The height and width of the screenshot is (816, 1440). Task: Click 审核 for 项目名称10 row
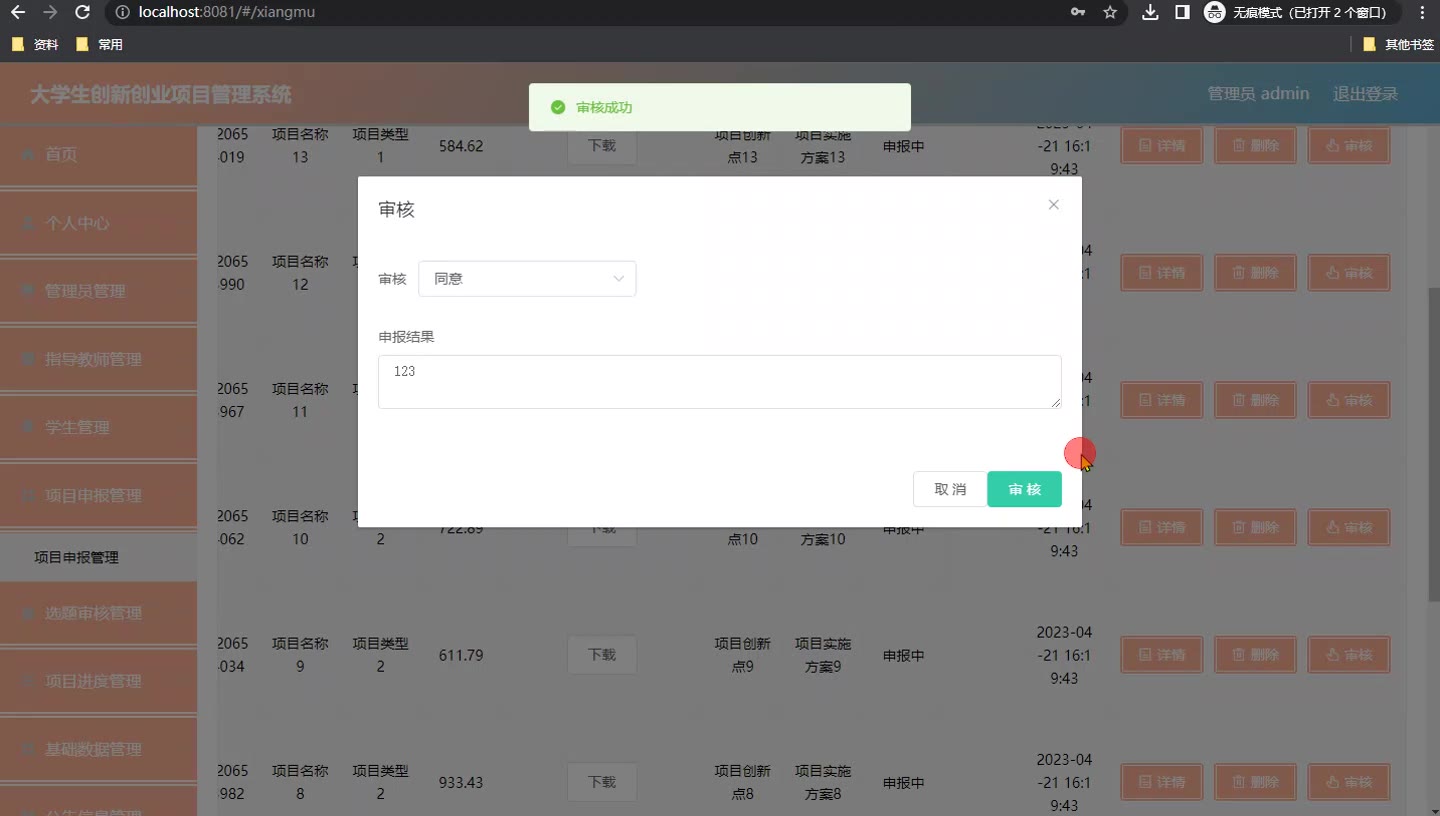coord(1349,527)
